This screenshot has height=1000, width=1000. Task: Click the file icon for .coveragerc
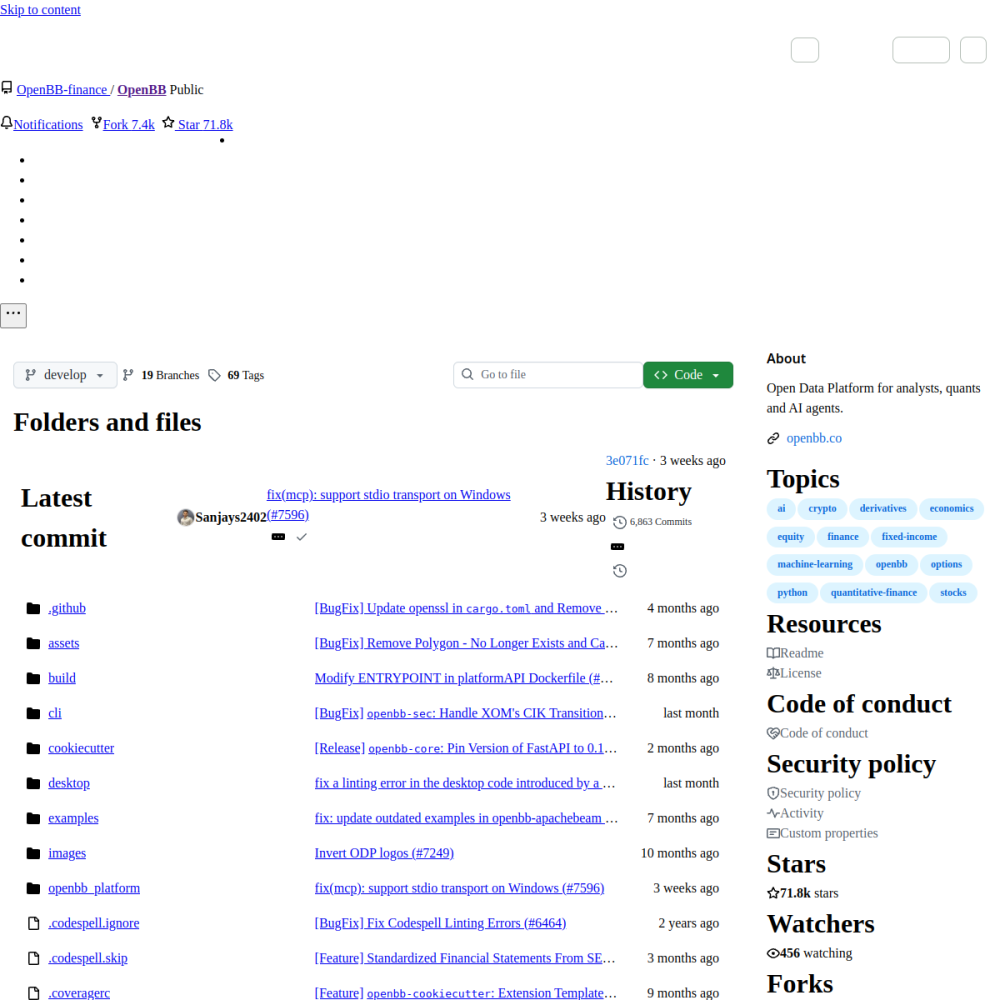[x=33, y=994]
